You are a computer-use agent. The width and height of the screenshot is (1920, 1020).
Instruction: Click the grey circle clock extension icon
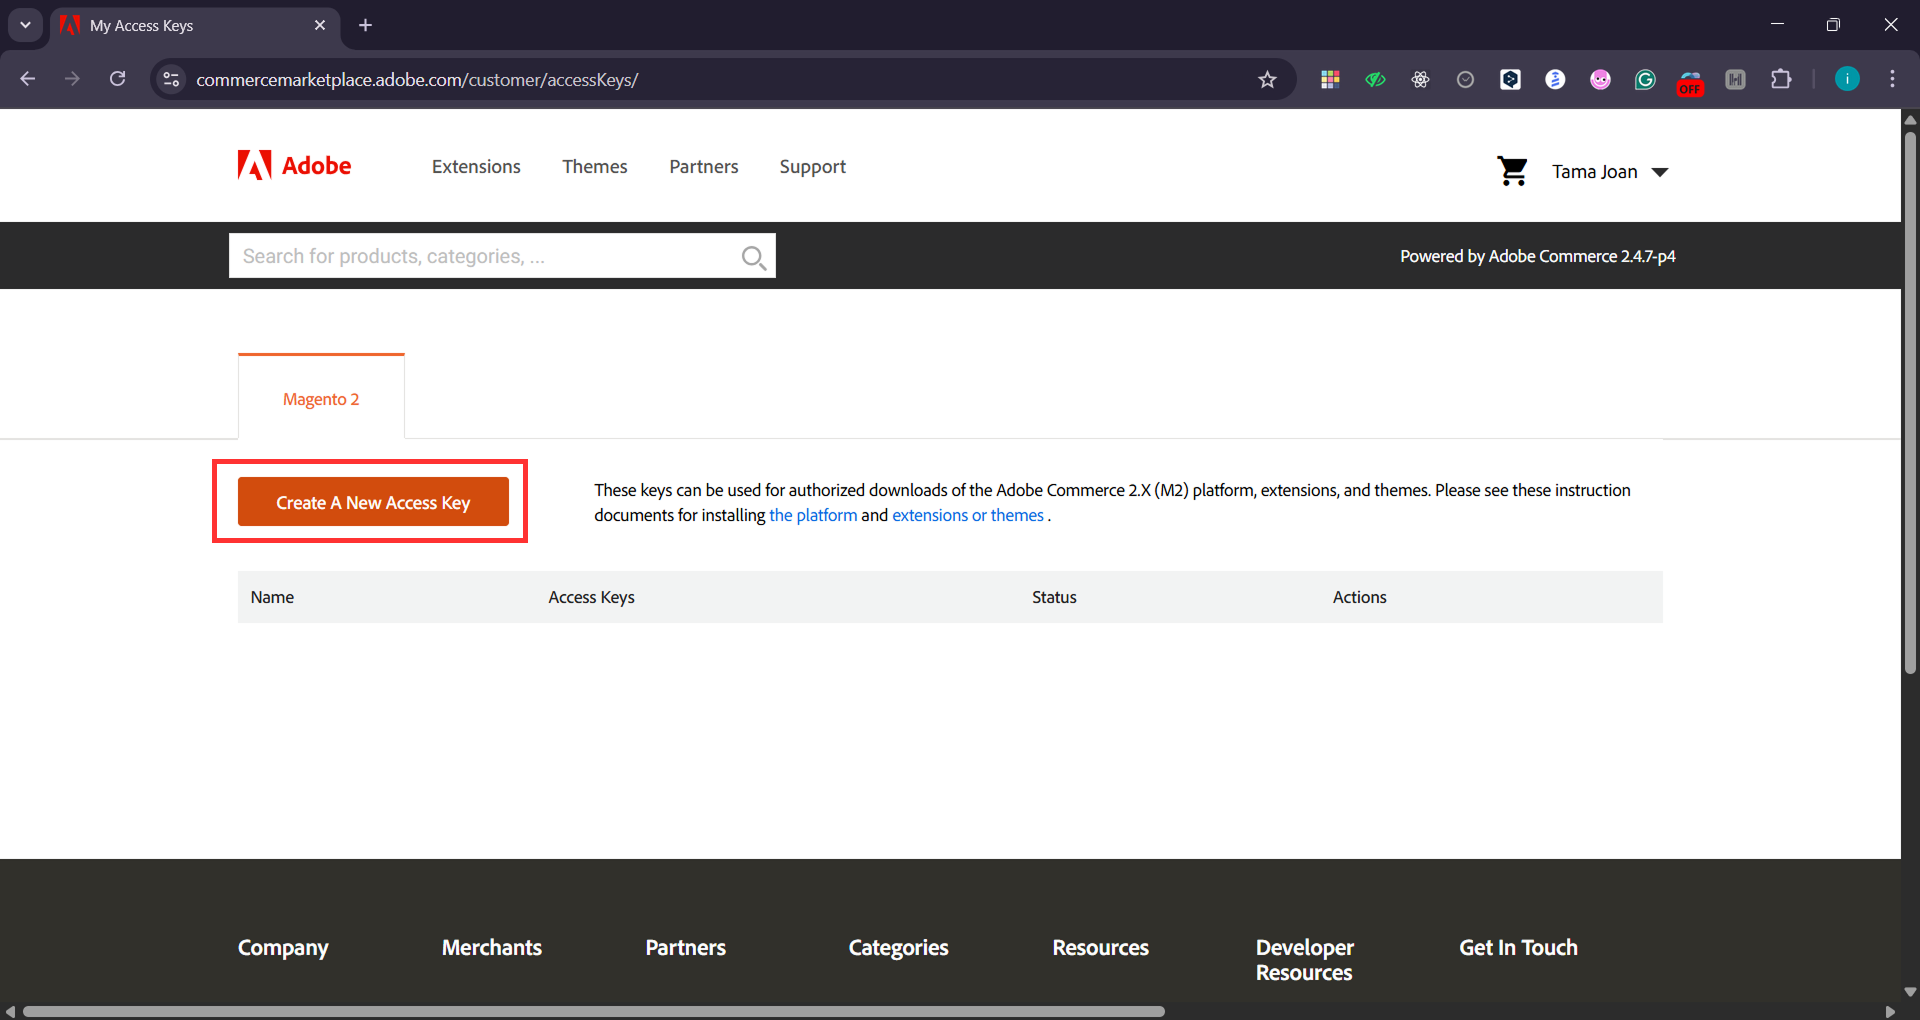click(x=1465, y=80)
